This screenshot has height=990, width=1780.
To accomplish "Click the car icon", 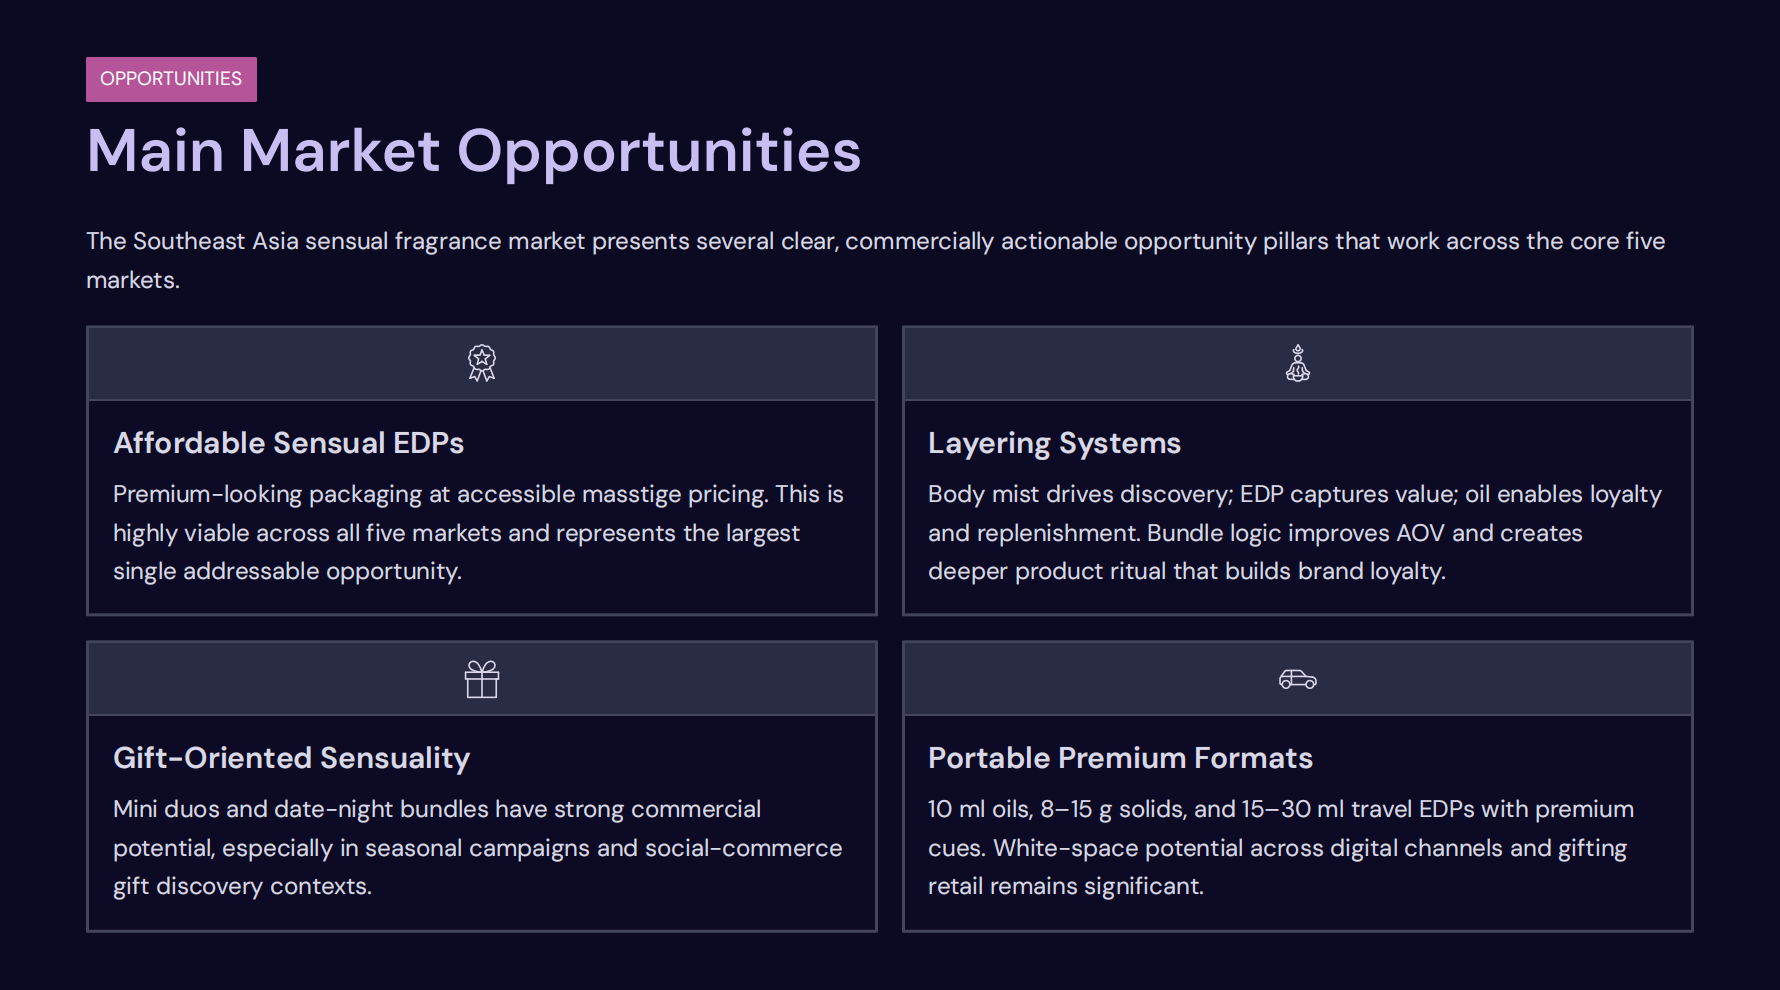I will click(1297, 679).
